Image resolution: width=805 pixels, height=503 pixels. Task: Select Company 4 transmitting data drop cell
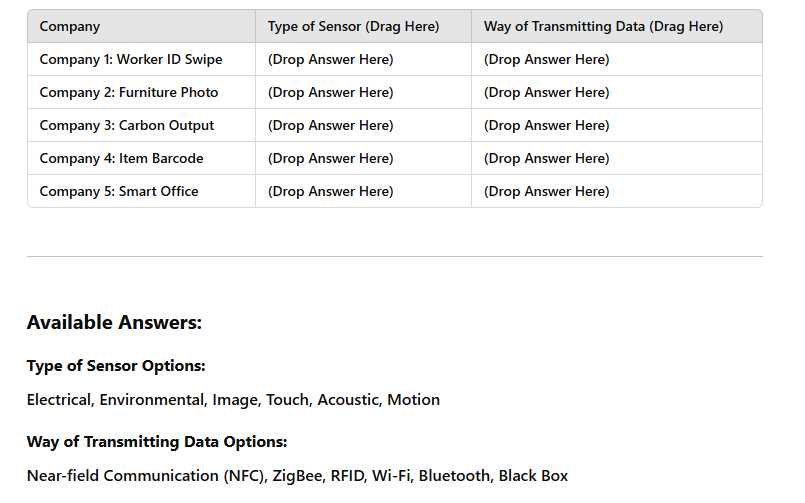(547, 158)
